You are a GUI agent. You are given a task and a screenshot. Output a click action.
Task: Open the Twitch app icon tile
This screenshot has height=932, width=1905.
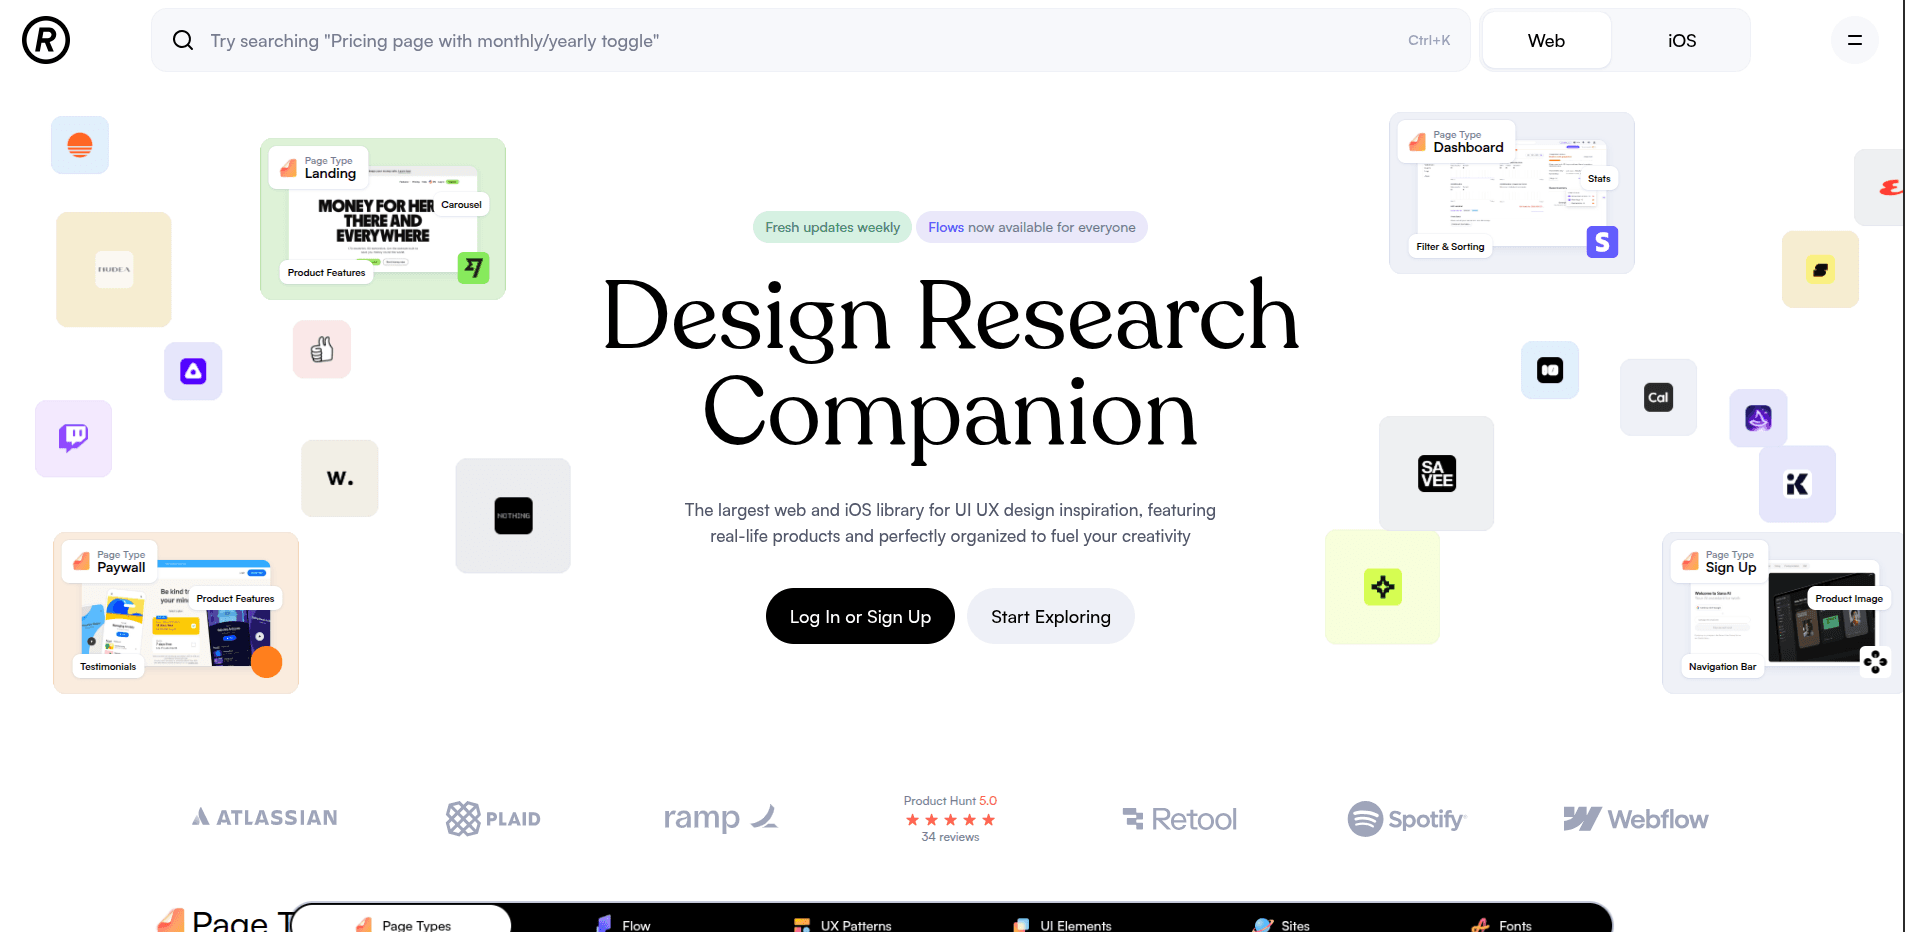click(74, 438)
